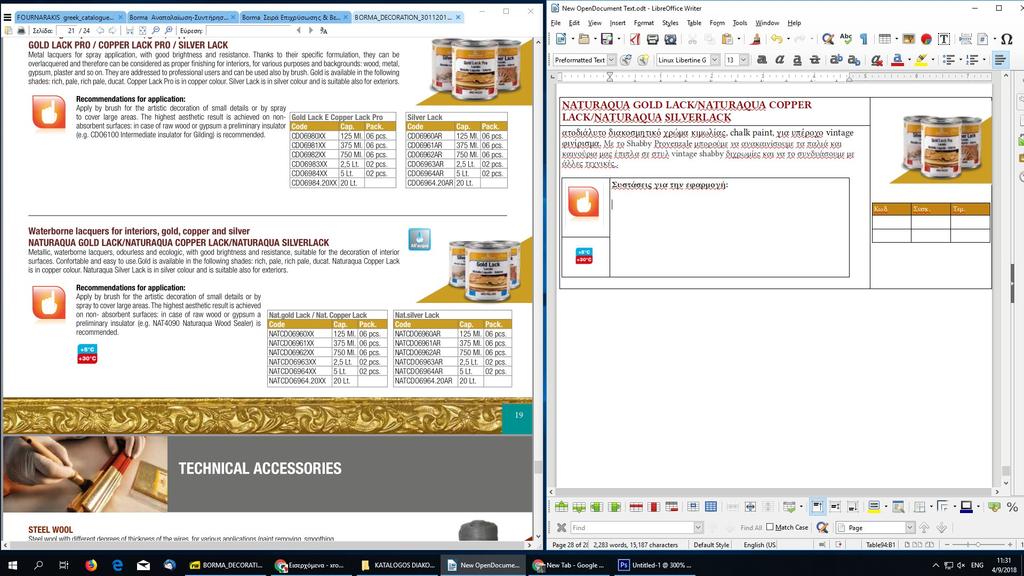Click 'Default Style' in Writer status bar
1024x576 pixels.
tap(711, 545)
